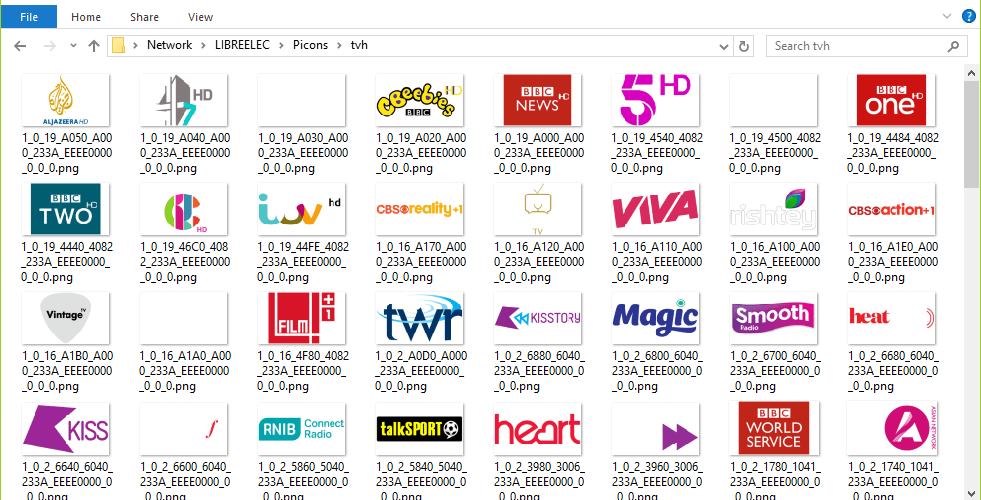This screenshot has width=981, height=500.
Task: Click the Network breadcrumb segment
Action: [x=170, y=45]
